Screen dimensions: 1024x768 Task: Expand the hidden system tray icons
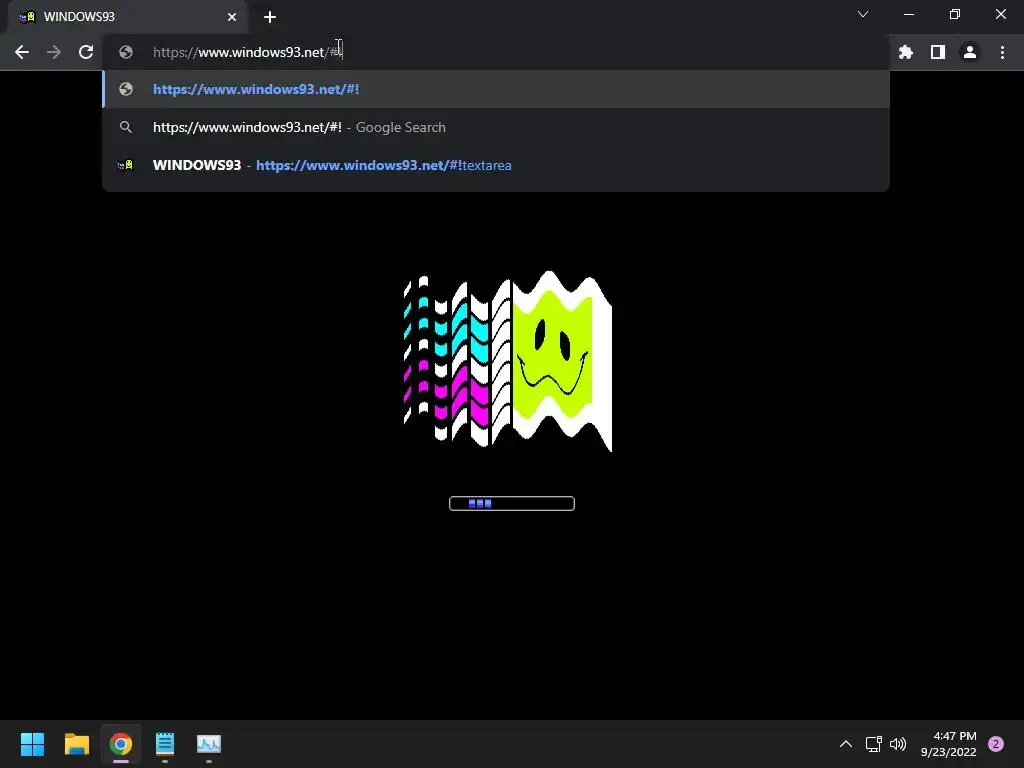point(845,744)
